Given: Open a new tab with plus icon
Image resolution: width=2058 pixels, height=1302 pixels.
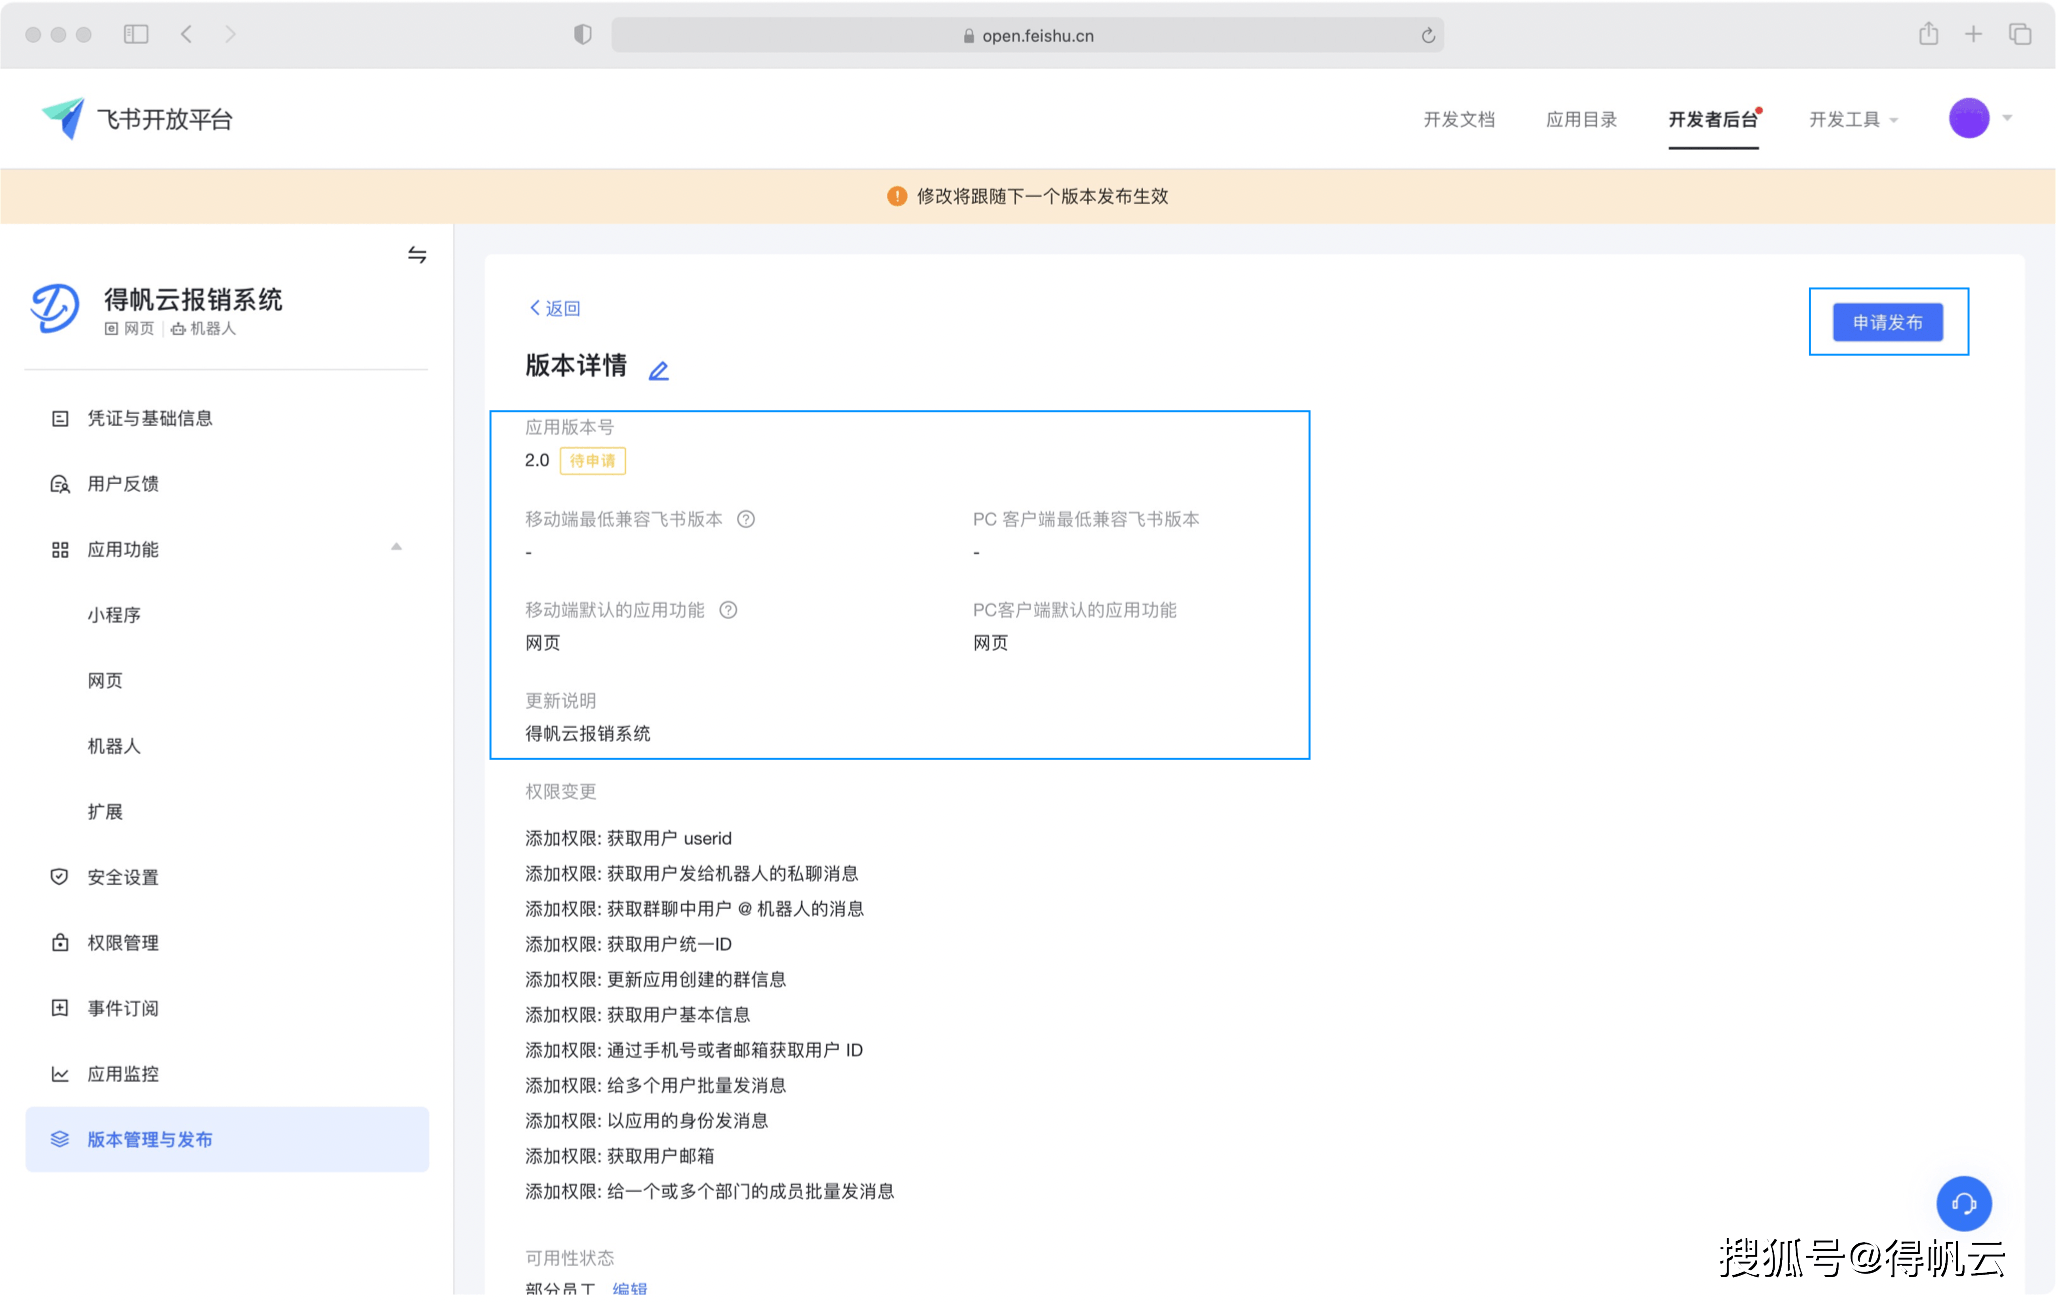Looking at the screenshot, I should (x=1973, y=34).
